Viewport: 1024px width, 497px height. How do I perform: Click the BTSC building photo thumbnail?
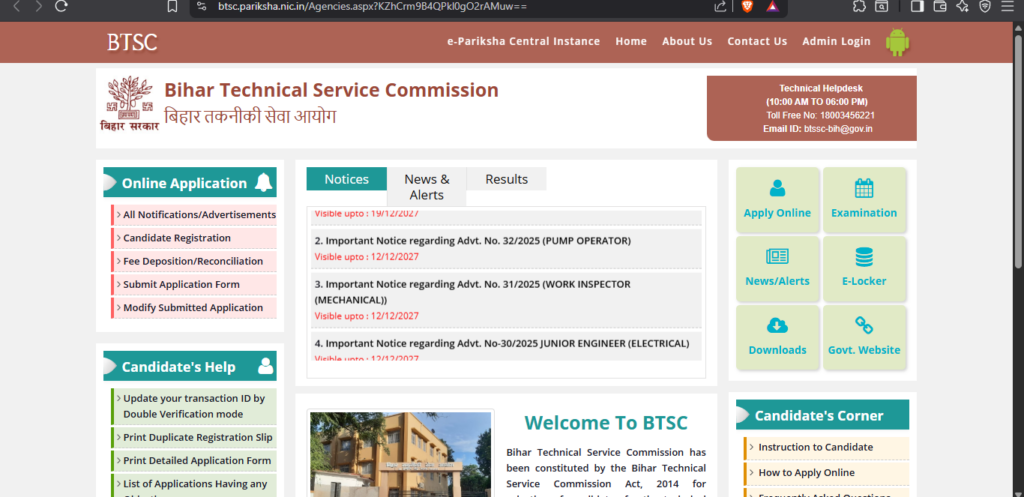(x=400, y=454)
